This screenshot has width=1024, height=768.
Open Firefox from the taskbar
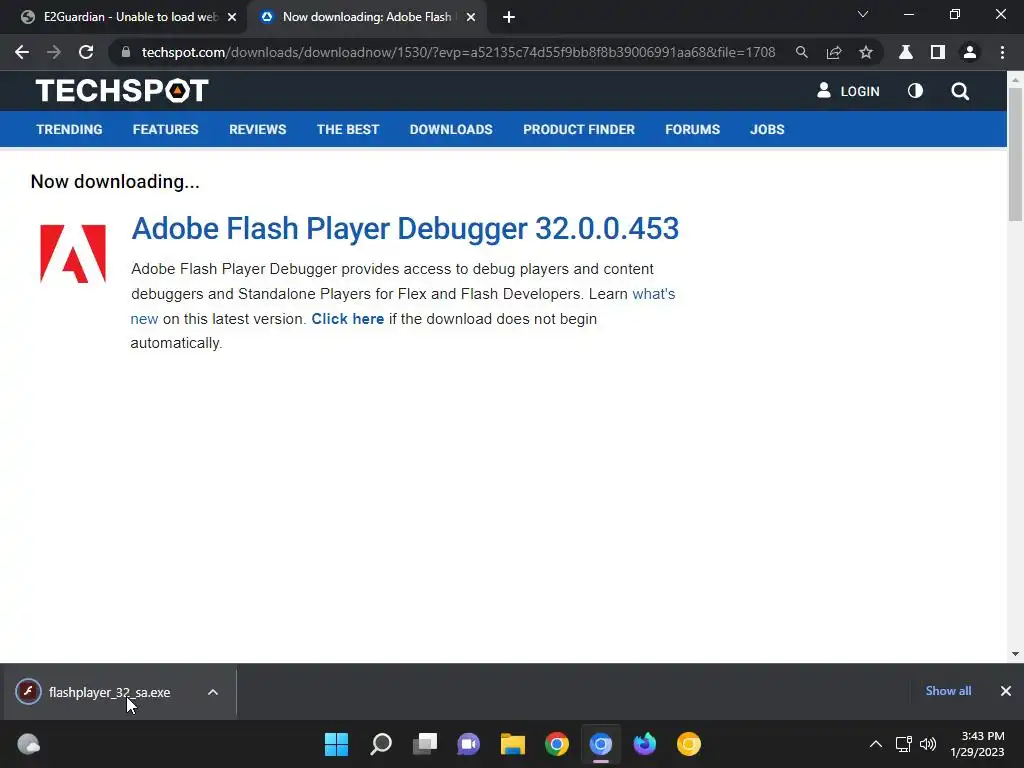pos(645,744)
